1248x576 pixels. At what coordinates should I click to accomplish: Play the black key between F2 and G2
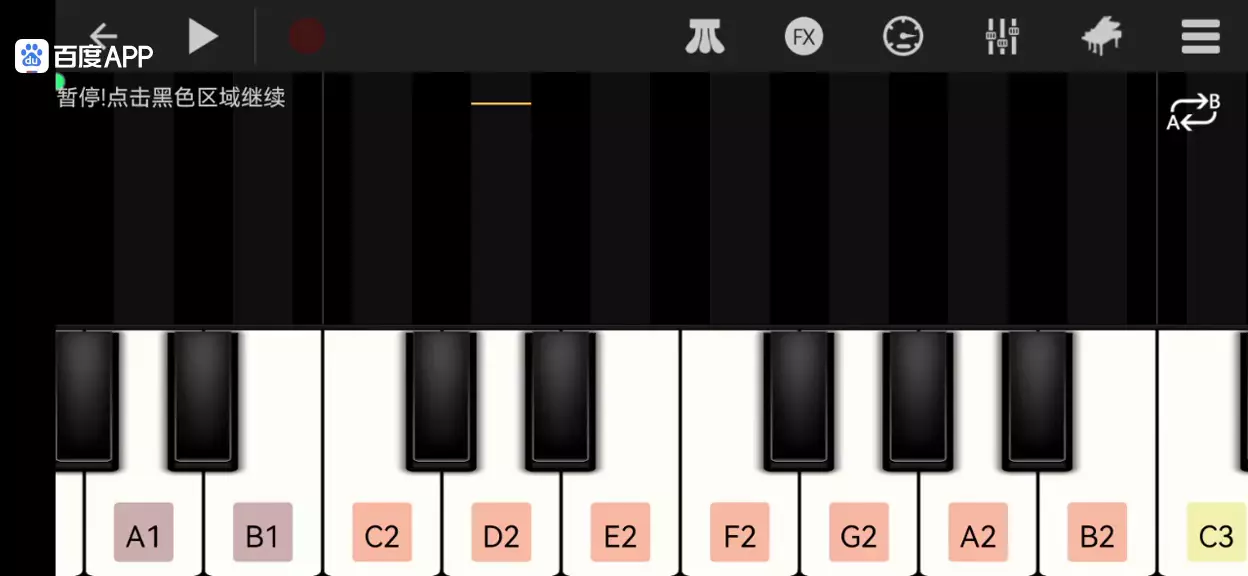tap(799, 400)
